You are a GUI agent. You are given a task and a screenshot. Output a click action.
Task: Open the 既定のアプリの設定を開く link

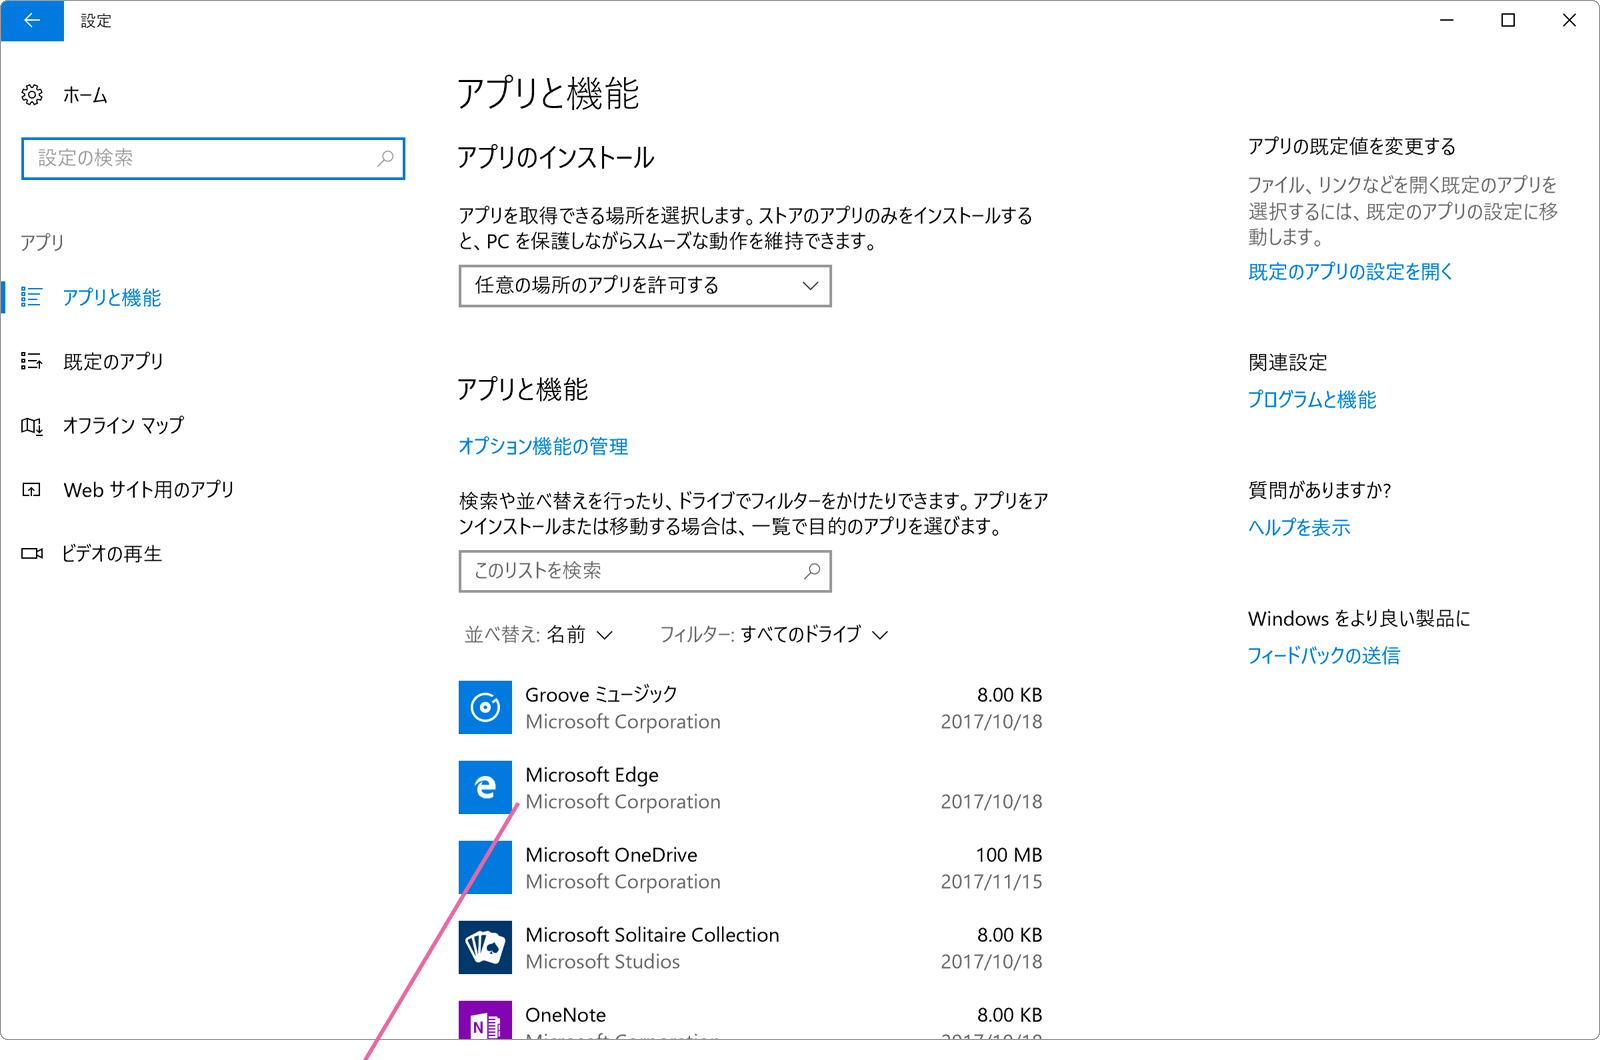1350,272
